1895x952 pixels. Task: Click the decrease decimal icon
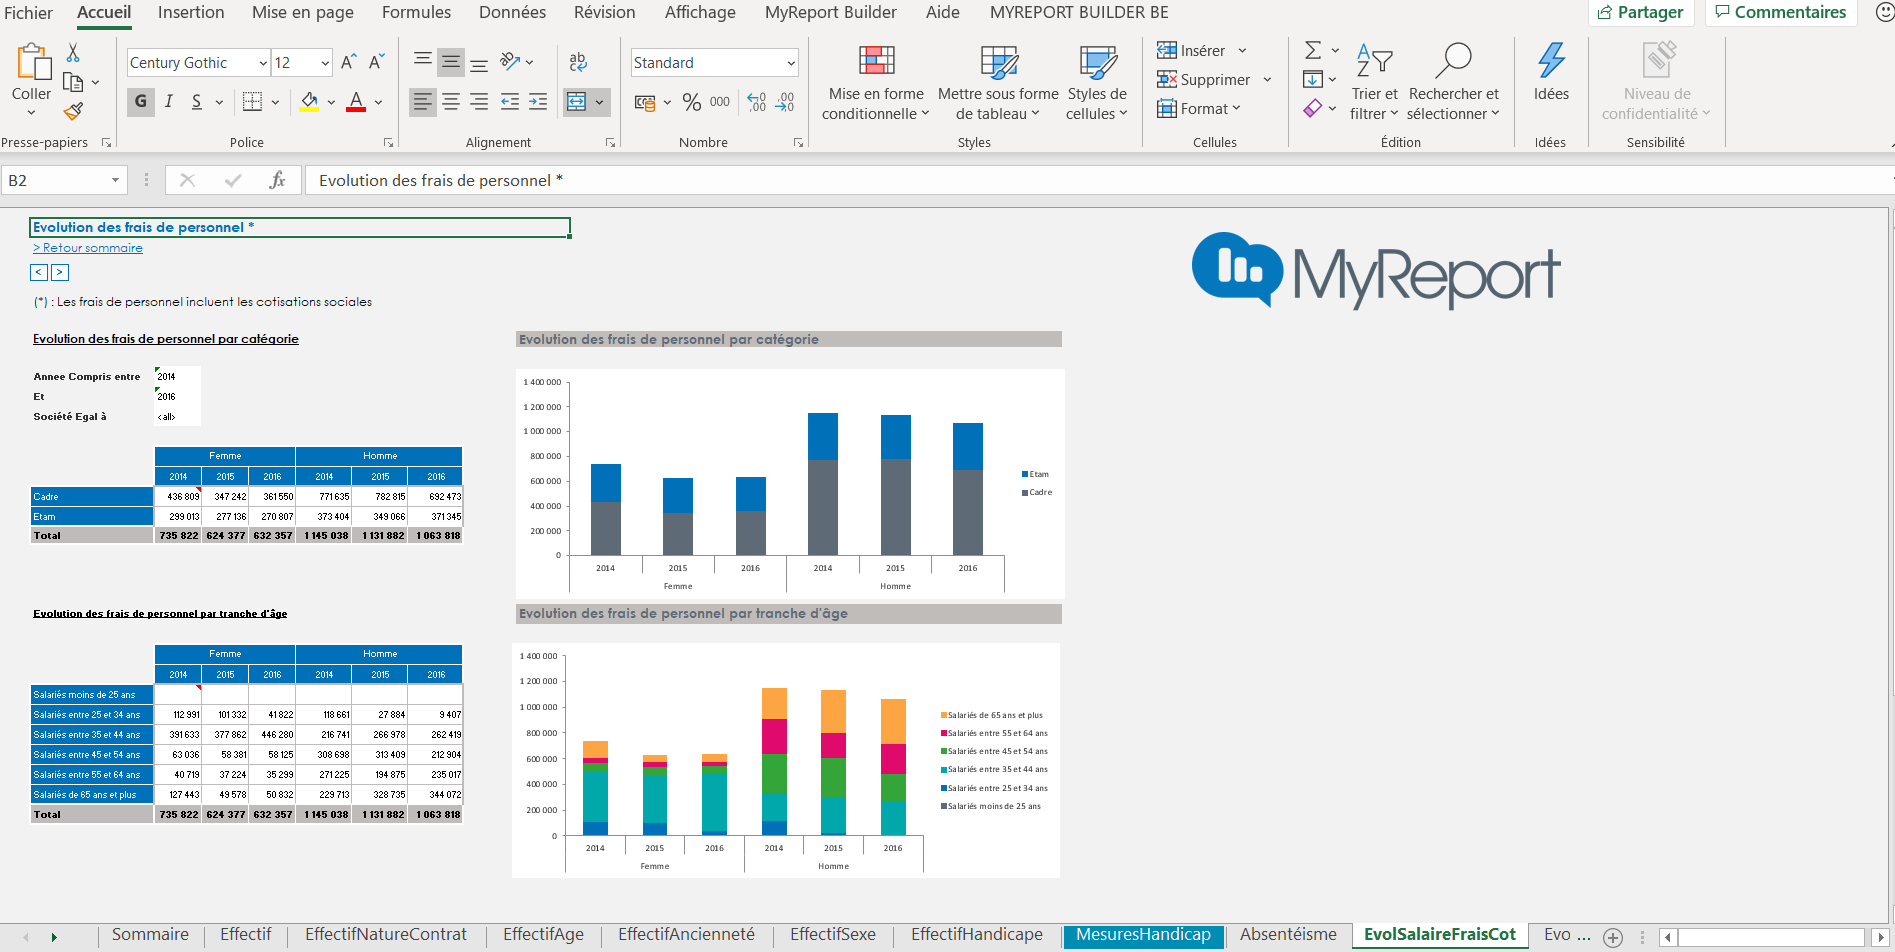(785, 102)
